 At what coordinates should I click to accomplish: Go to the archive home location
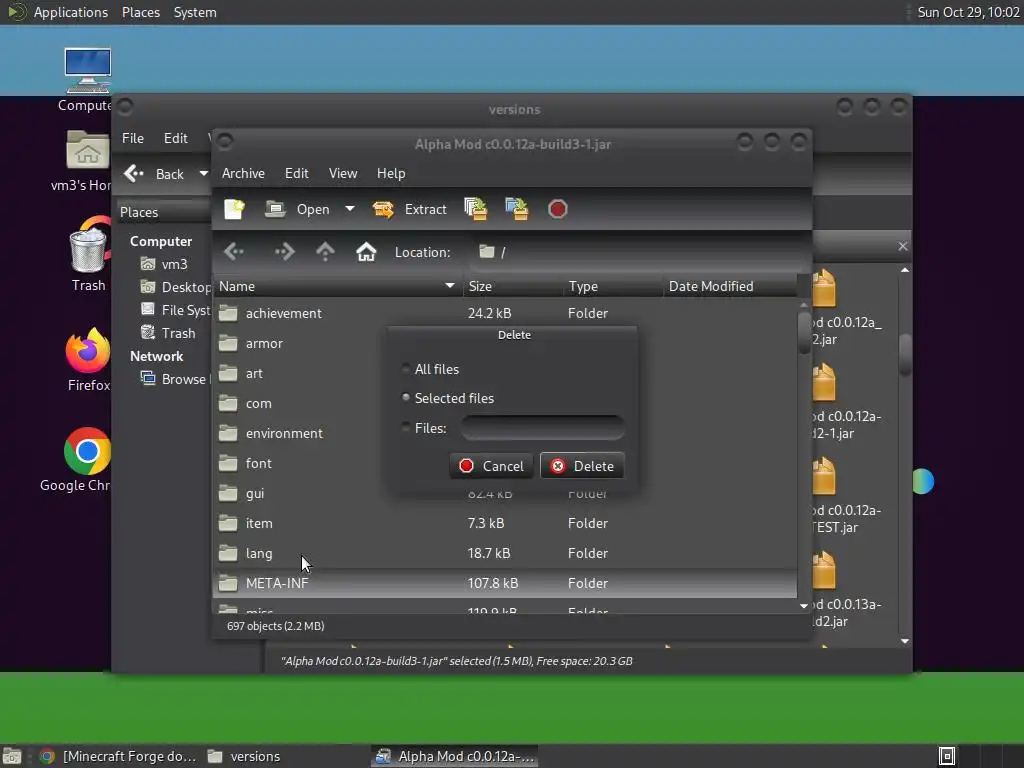click(366, 251)
